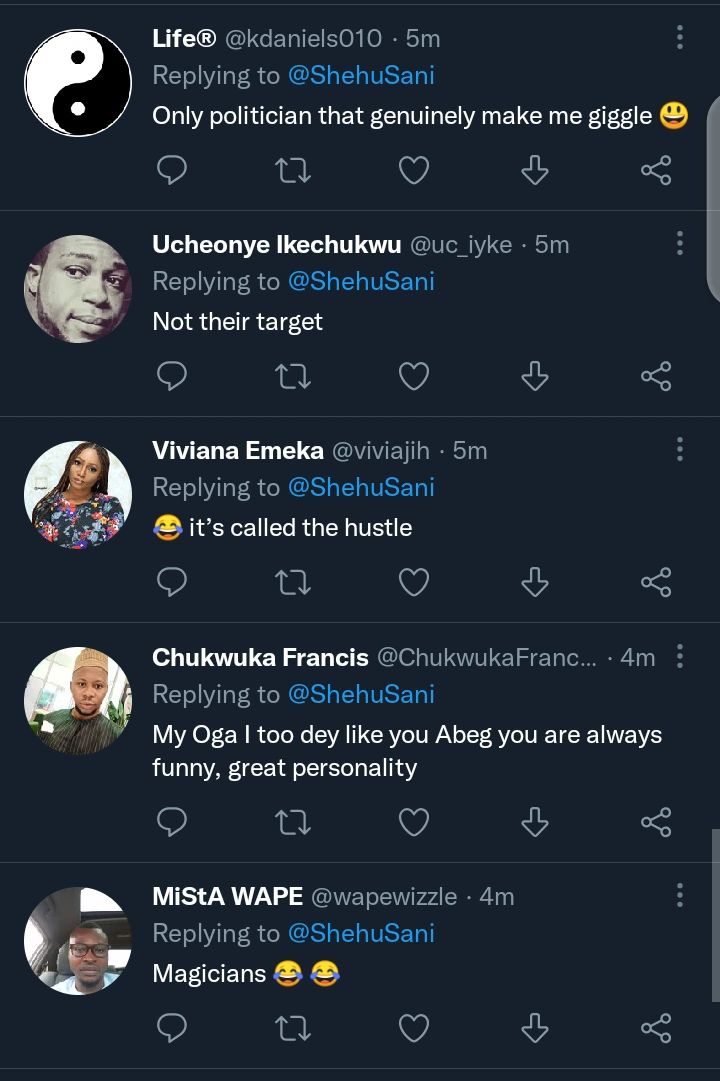Like Viviana Emeka's 'the hustle' tweet

click(x=414, y=582)
